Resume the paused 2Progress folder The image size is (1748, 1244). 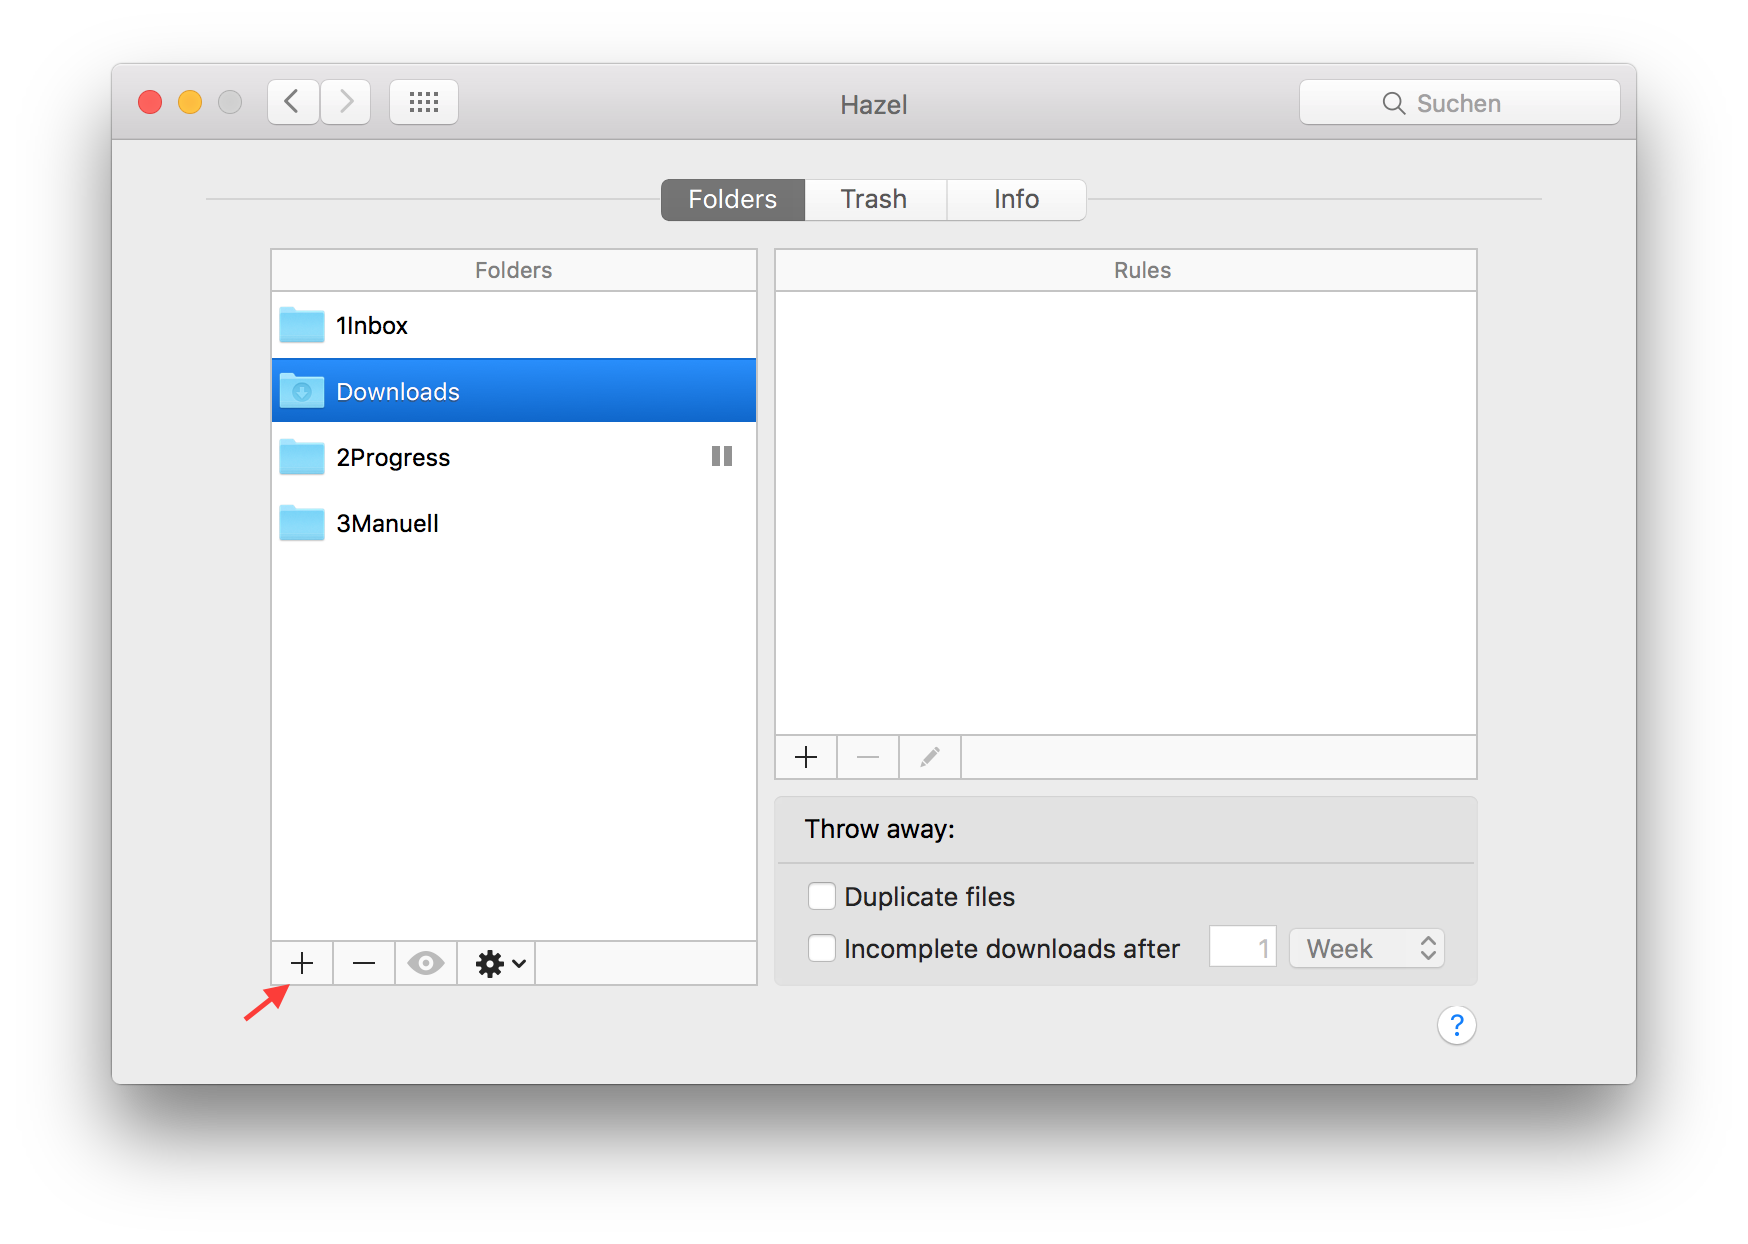coord(722,456)
